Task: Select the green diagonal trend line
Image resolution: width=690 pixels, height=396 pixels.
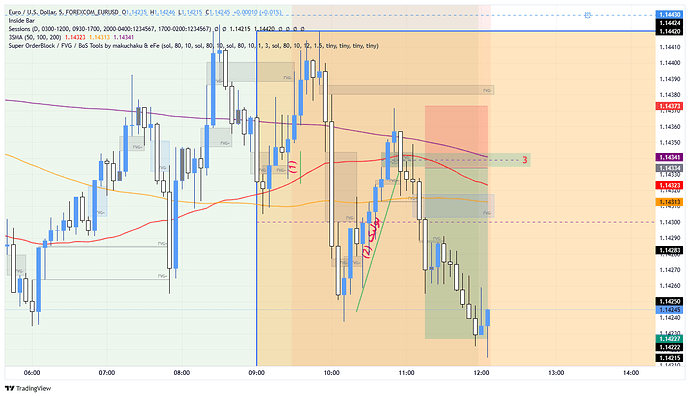Action: (378, 242)
